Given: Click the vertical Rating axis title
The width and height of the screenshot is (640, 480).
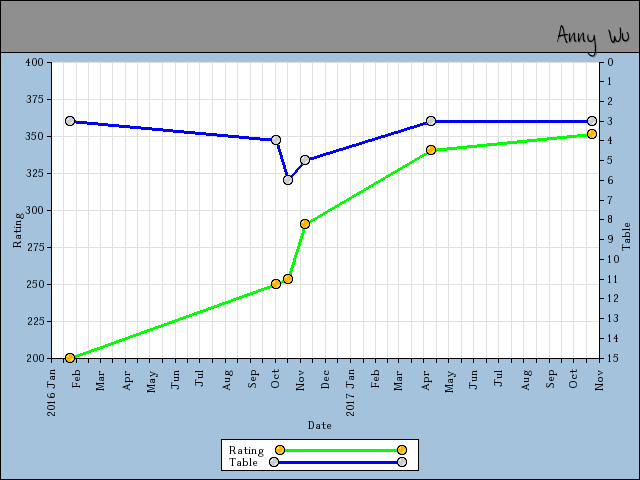Looking at the screenshot, I should [x=18, y=230].
